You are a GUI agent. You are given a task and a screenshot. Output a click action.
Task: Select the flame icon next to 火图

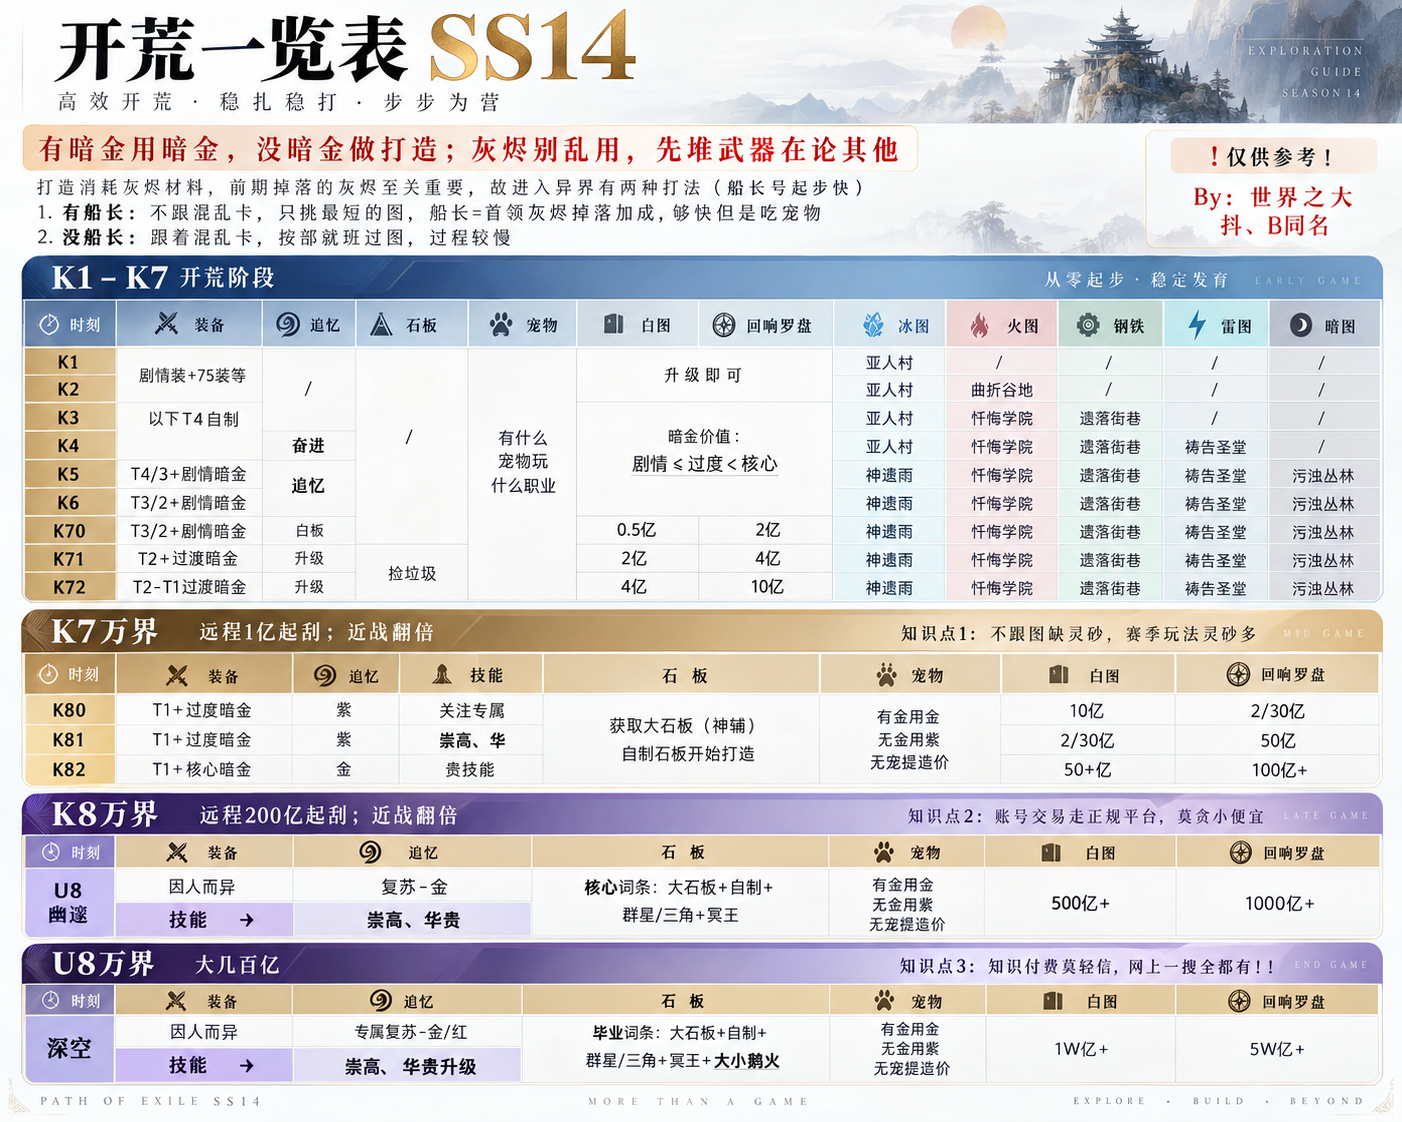click(980, 325)
